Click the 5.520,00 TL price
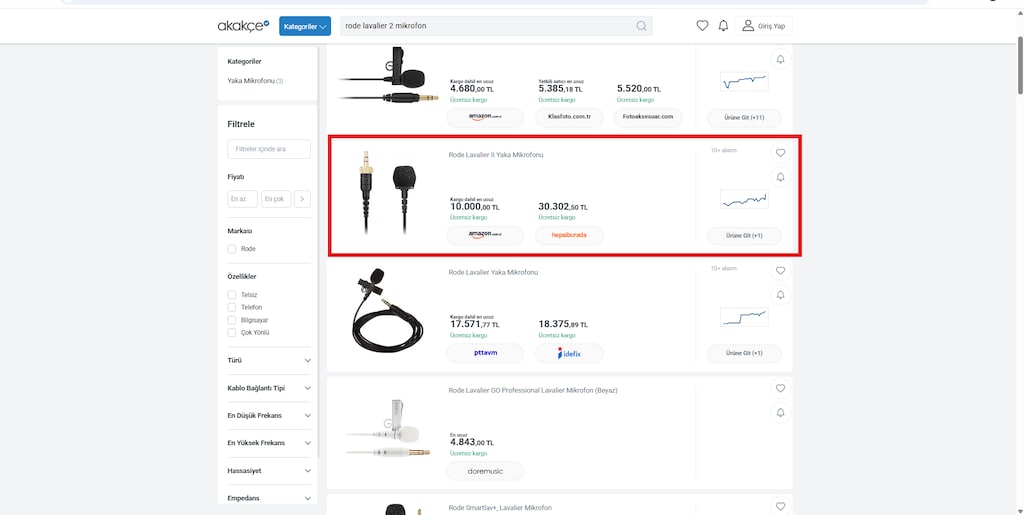 tap(639, 89)
